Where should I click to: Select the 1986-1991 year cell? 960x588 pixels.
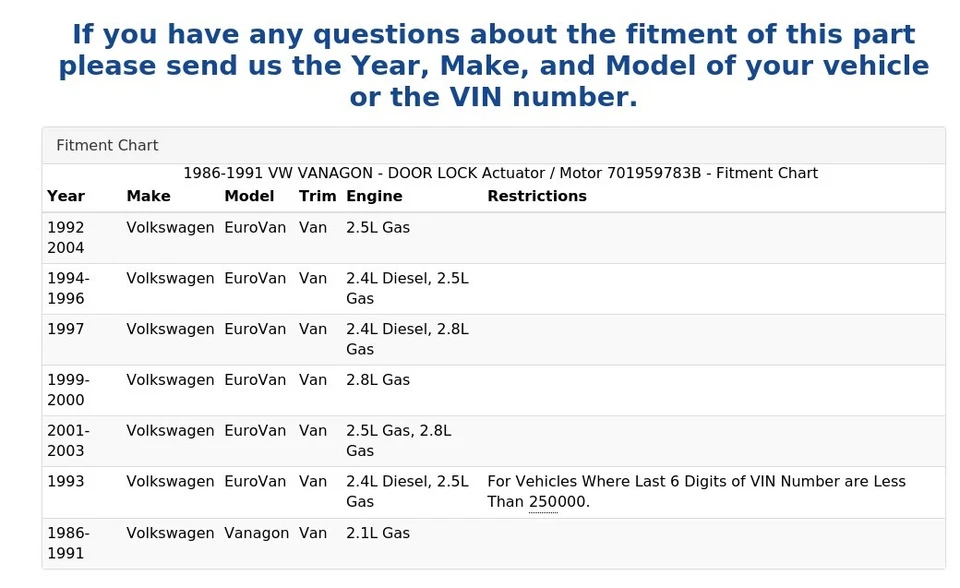coord(68,543)
